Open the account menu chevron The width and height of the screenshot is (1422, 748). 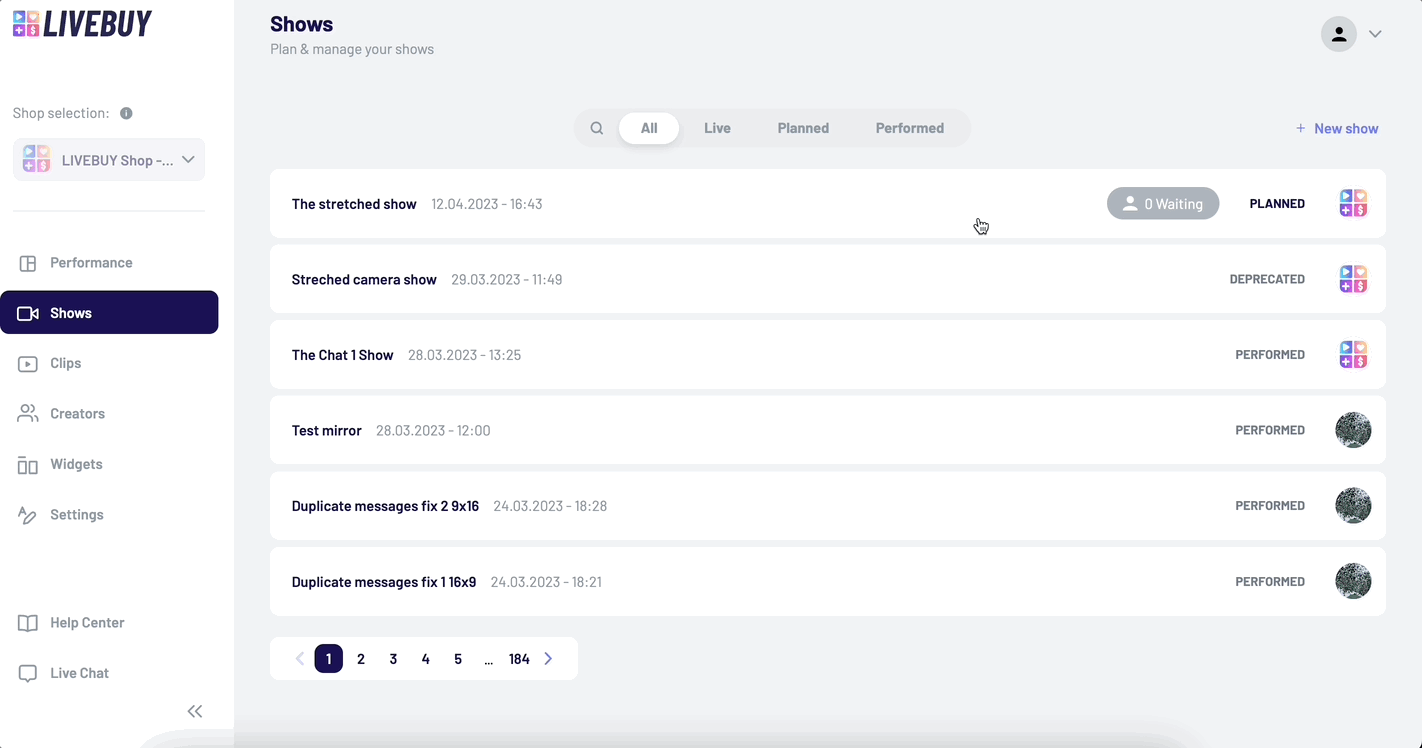coord(1375,33)
